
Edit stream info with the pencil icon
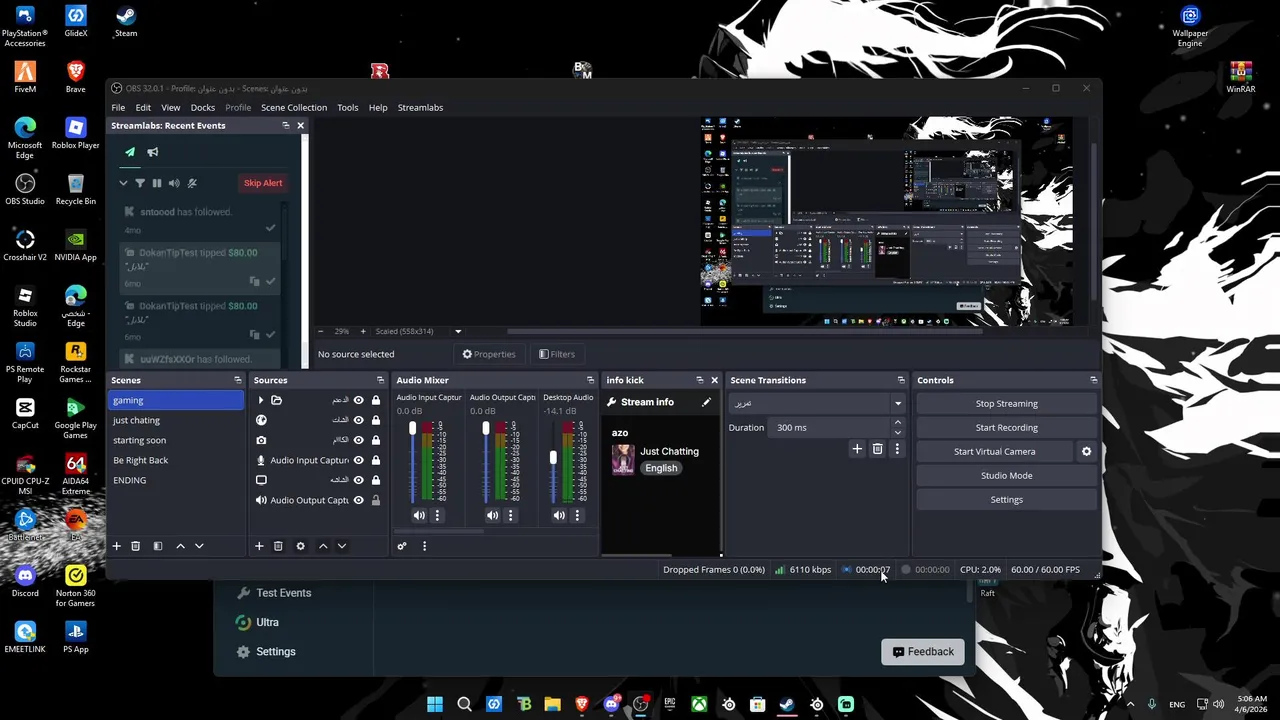706,402
